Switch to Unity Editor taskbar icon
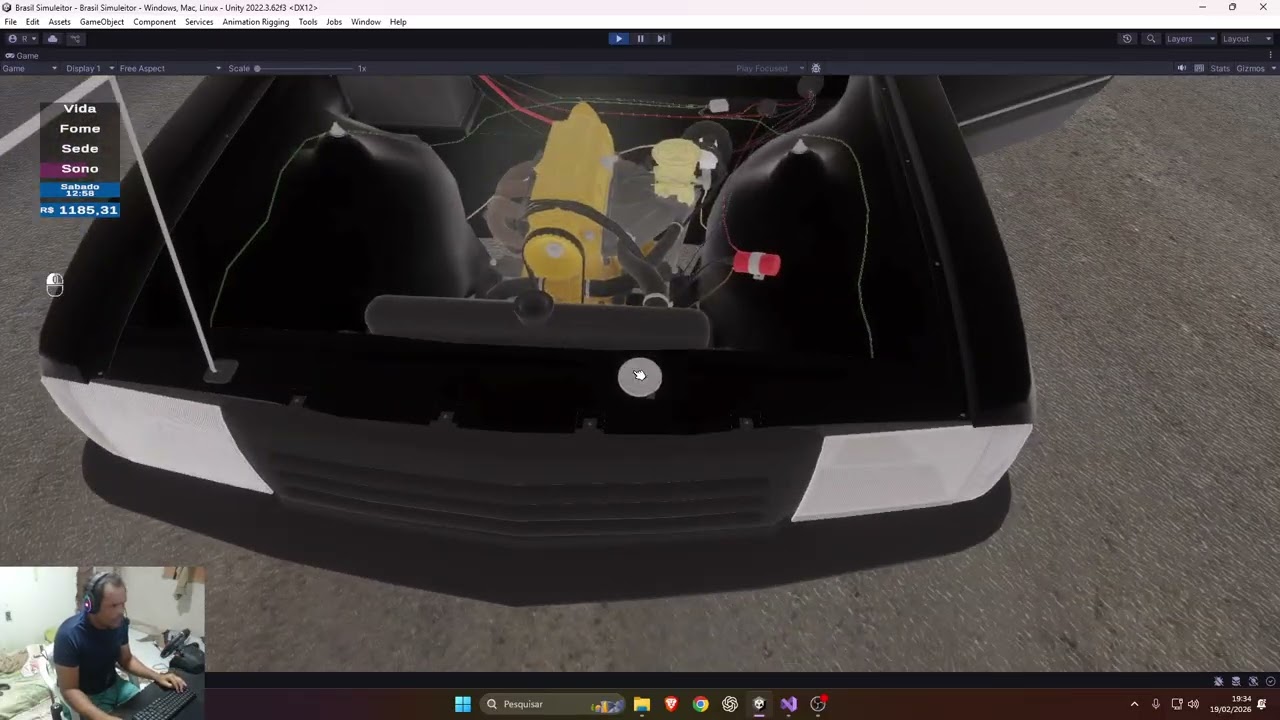 pyautogui.click(x=759, y=704)
